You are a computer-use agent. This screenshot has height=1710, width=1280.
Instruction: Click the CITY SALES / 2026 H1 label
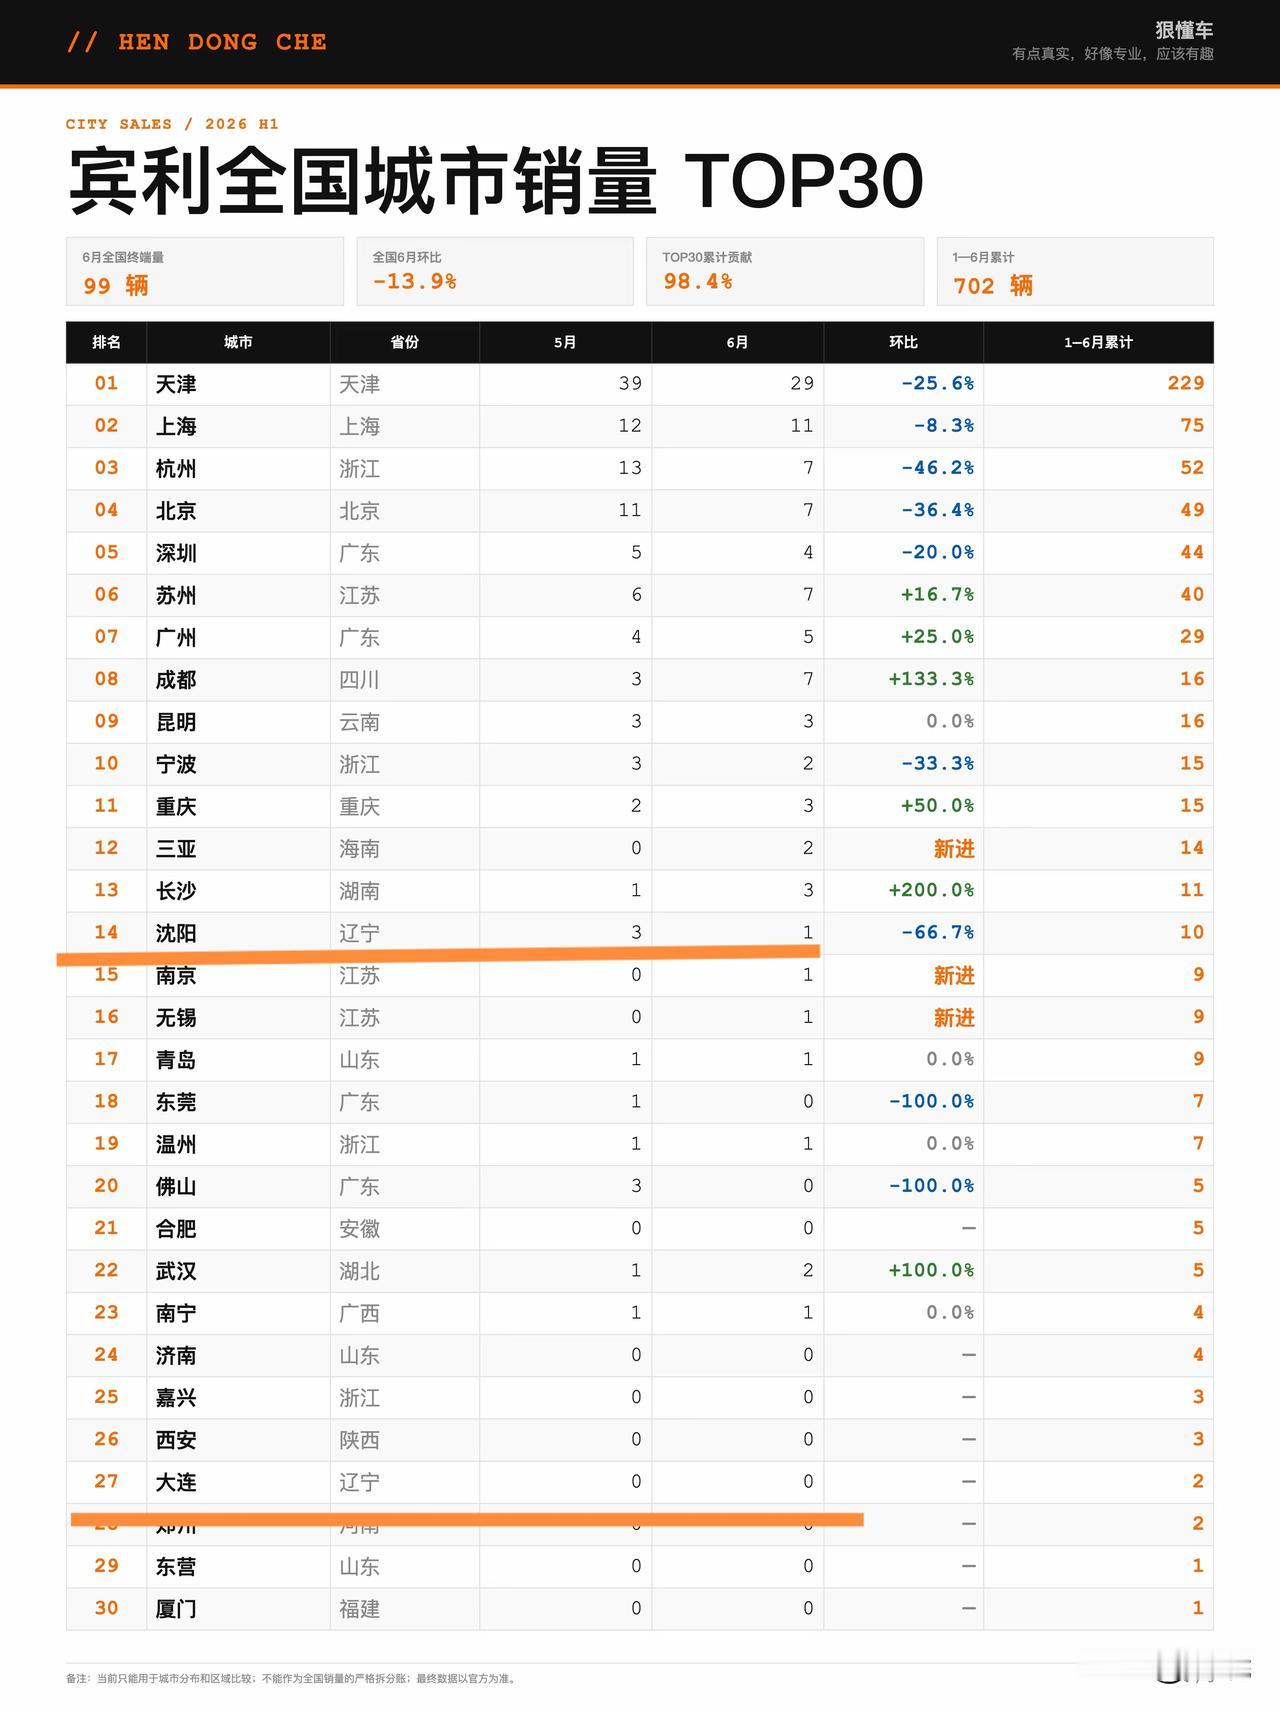(172, 124)
